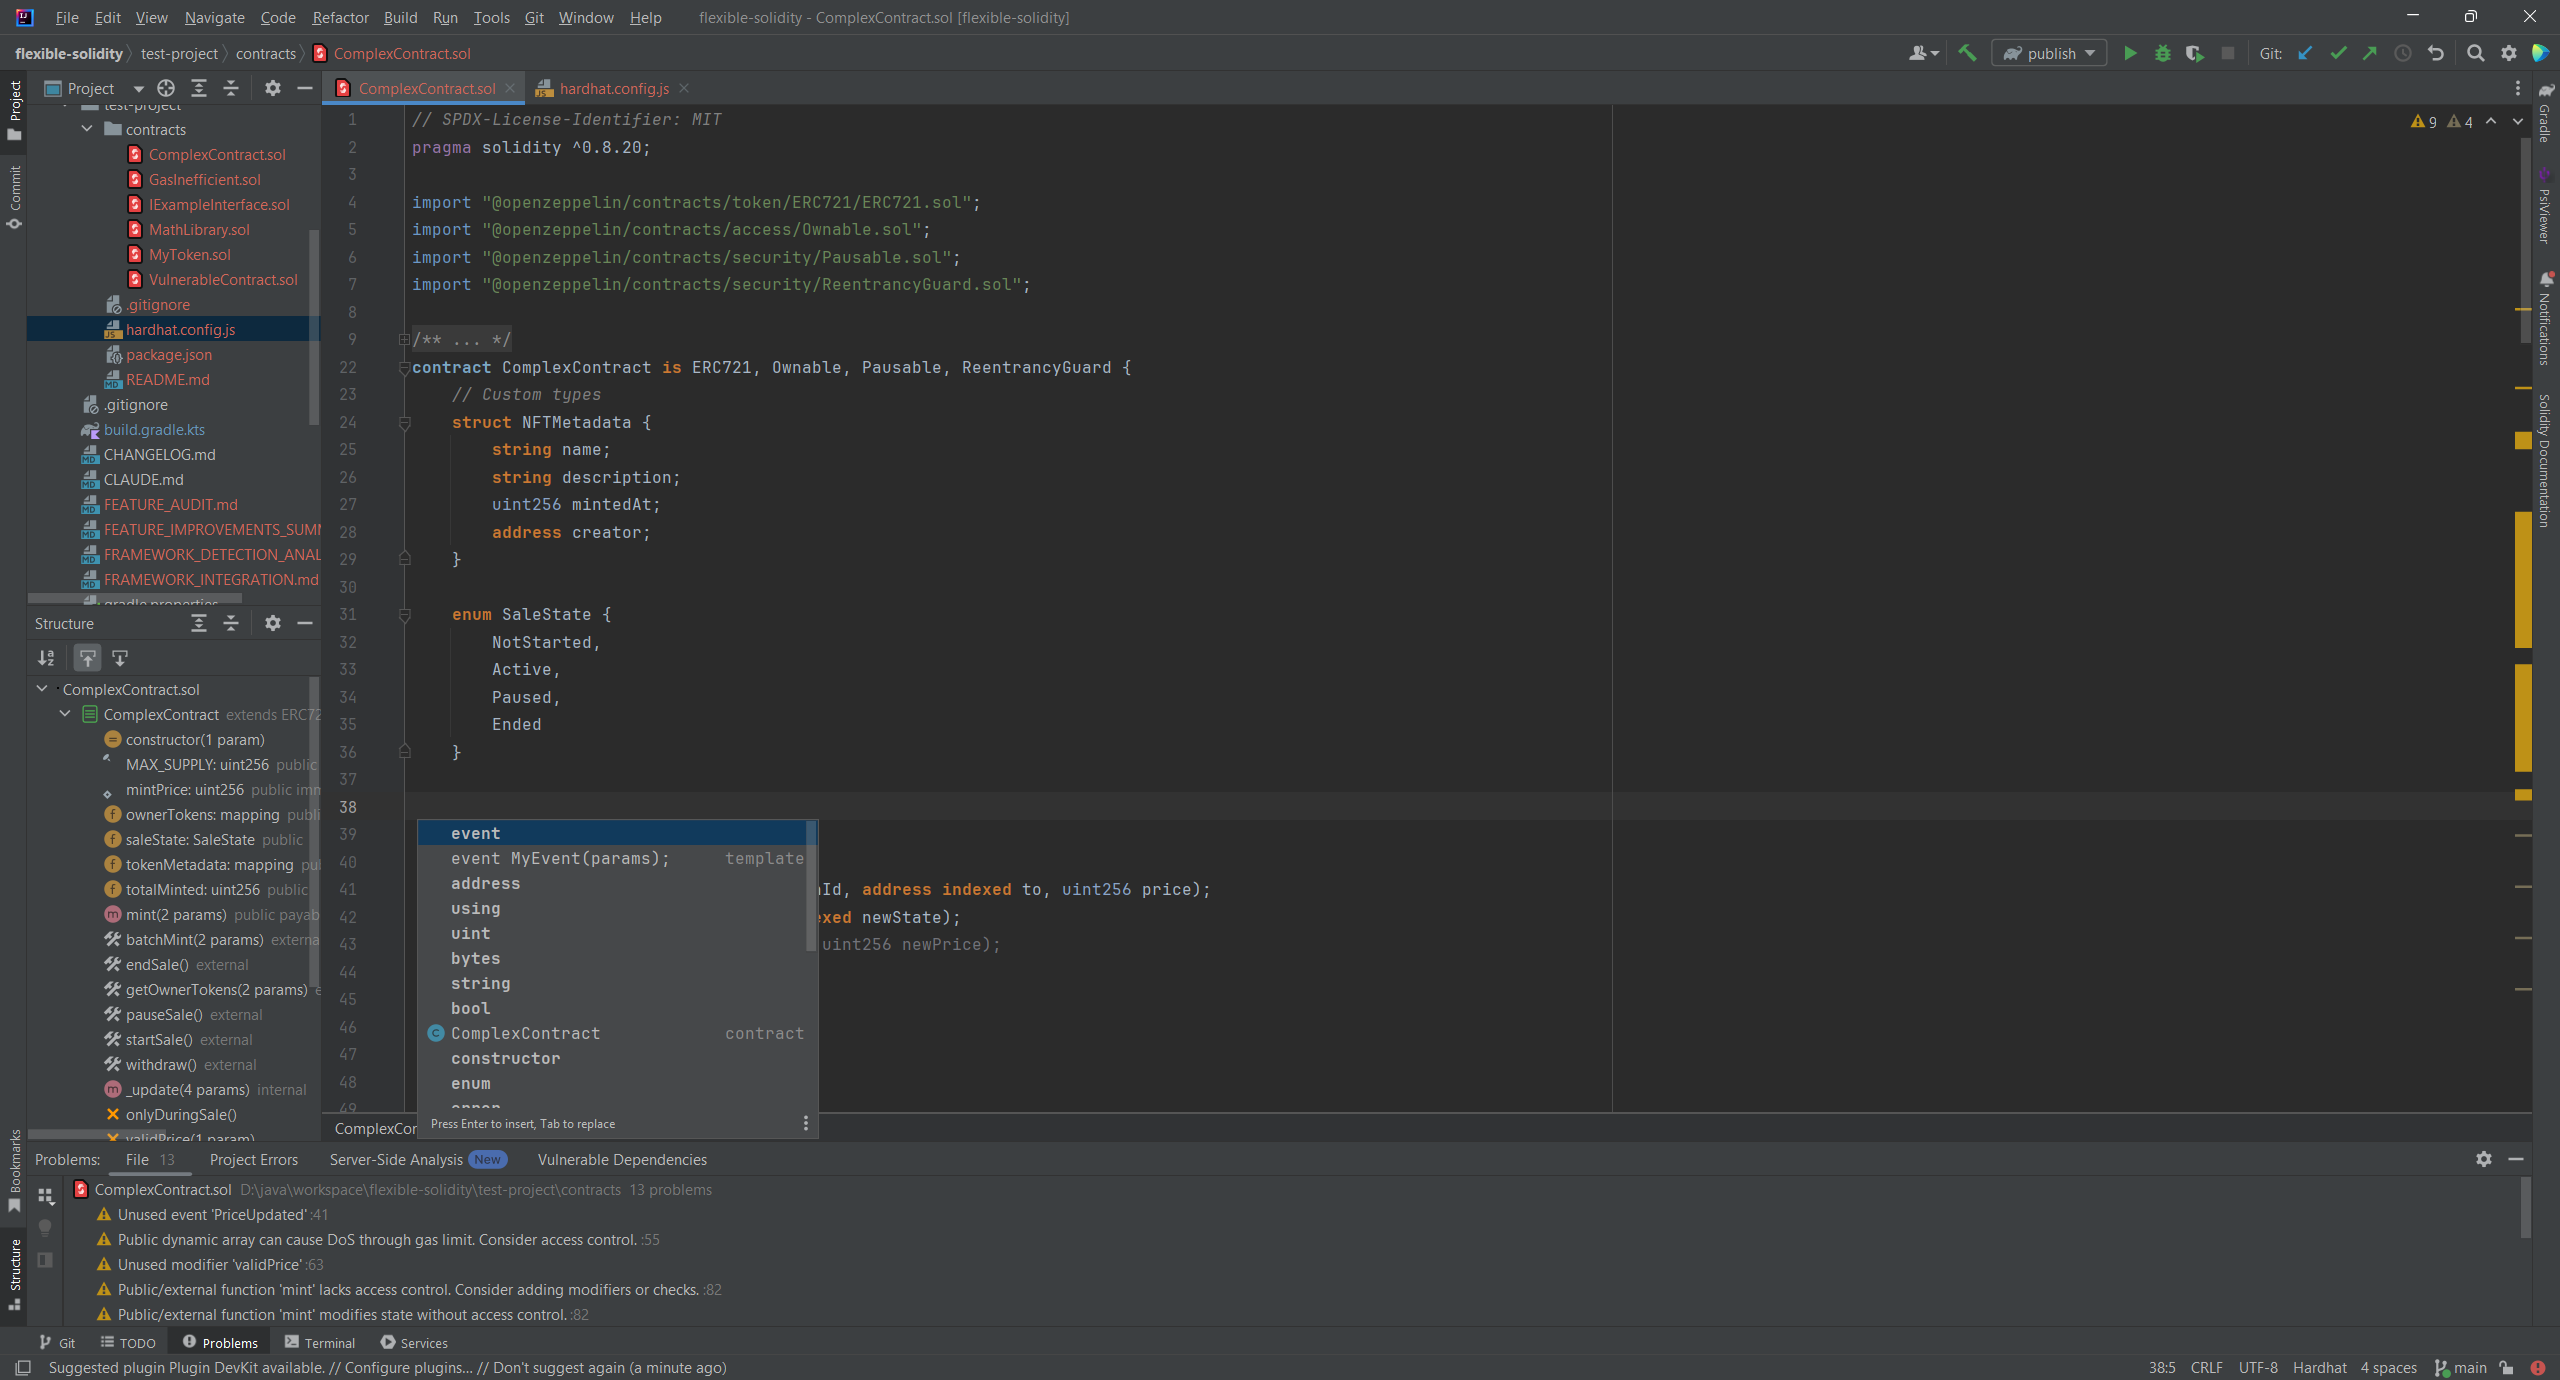Toggle the Bookmarks tool window stripe

[x=14, y=1170]
